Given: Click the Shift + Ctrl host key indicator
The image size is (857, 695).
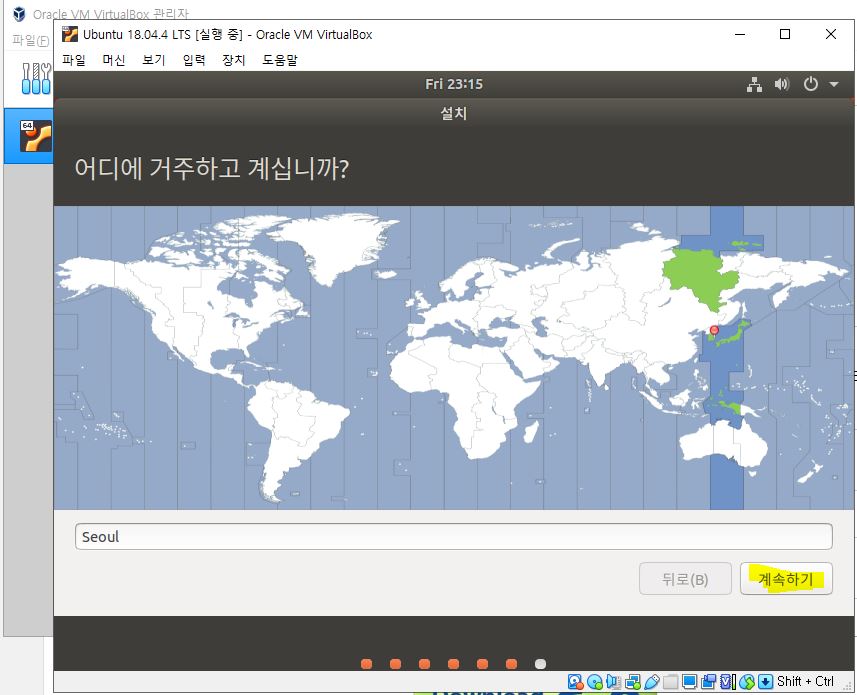Looking at the screenshot, I should 805,681.
